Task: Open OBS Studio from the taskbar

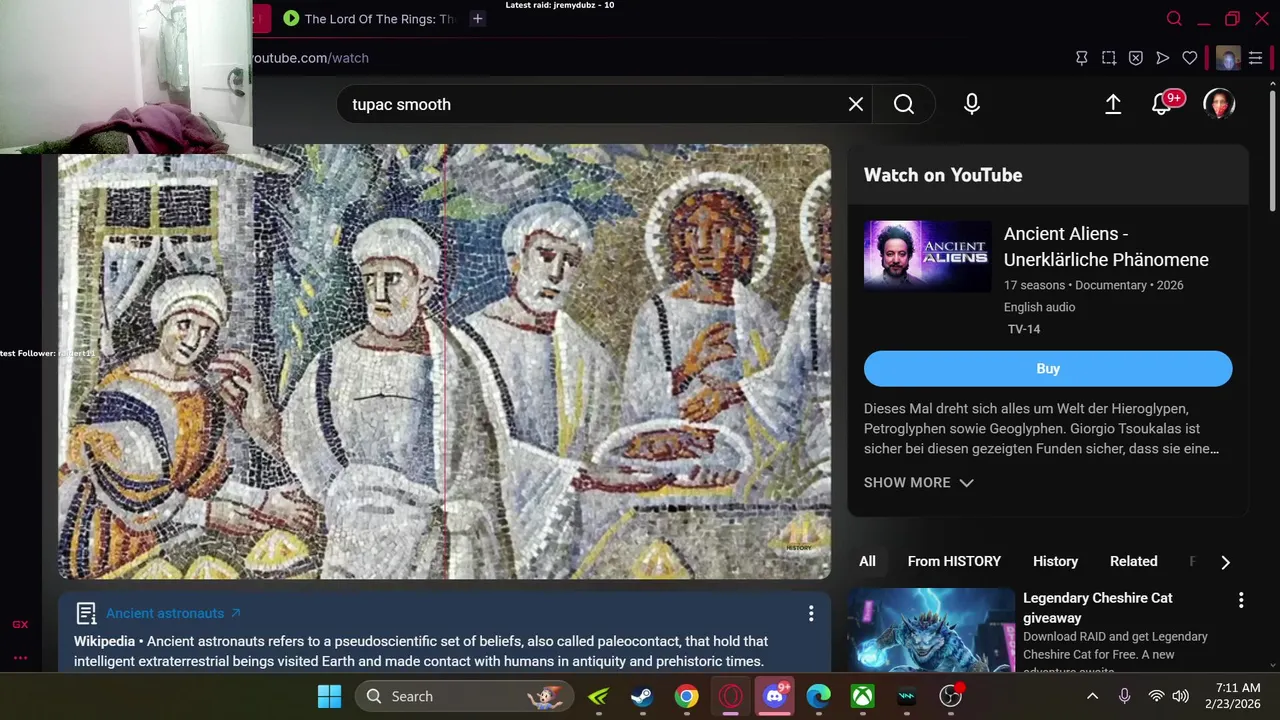Action: click(x=951, y=696)
